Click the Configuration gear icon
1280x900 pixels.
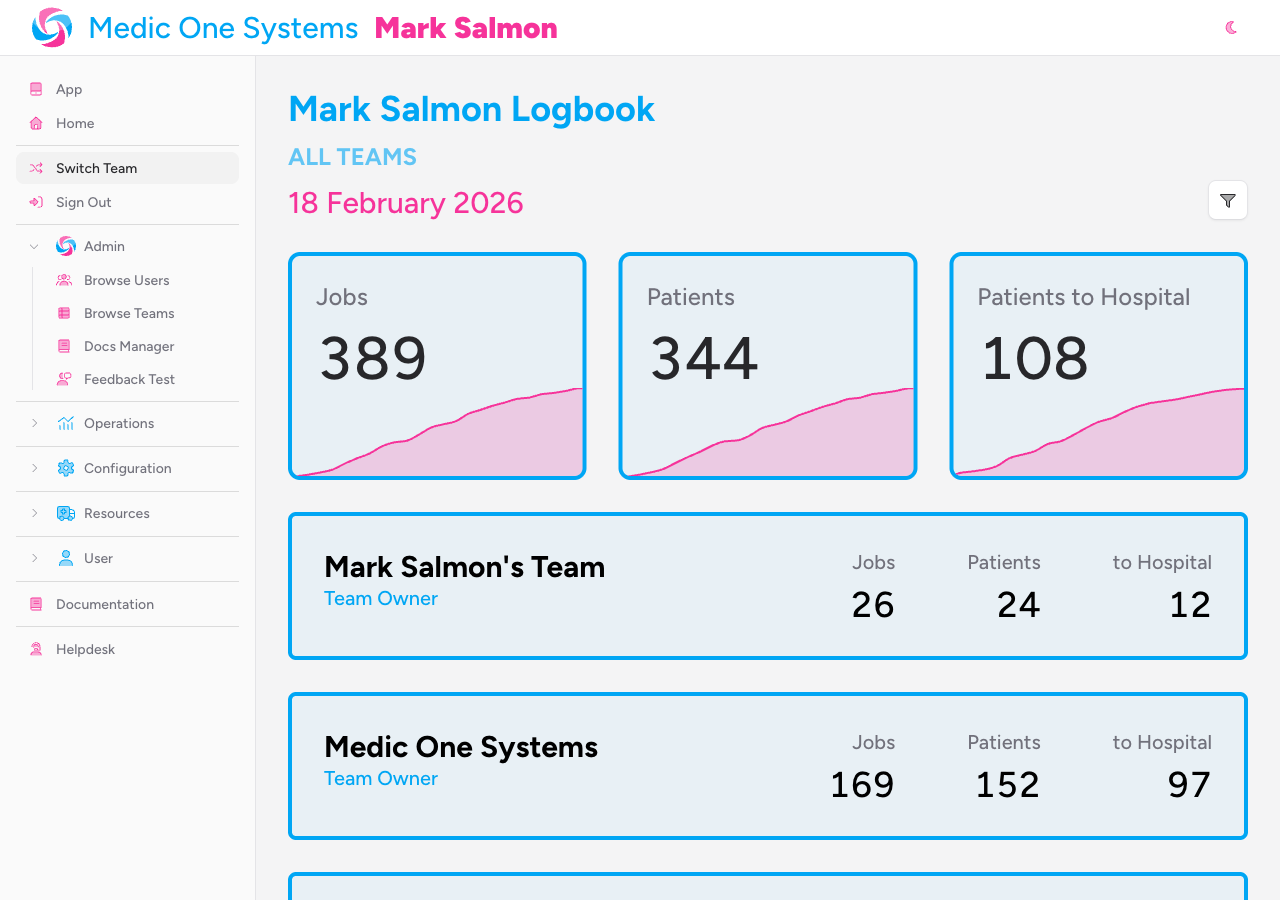[64, 468]
